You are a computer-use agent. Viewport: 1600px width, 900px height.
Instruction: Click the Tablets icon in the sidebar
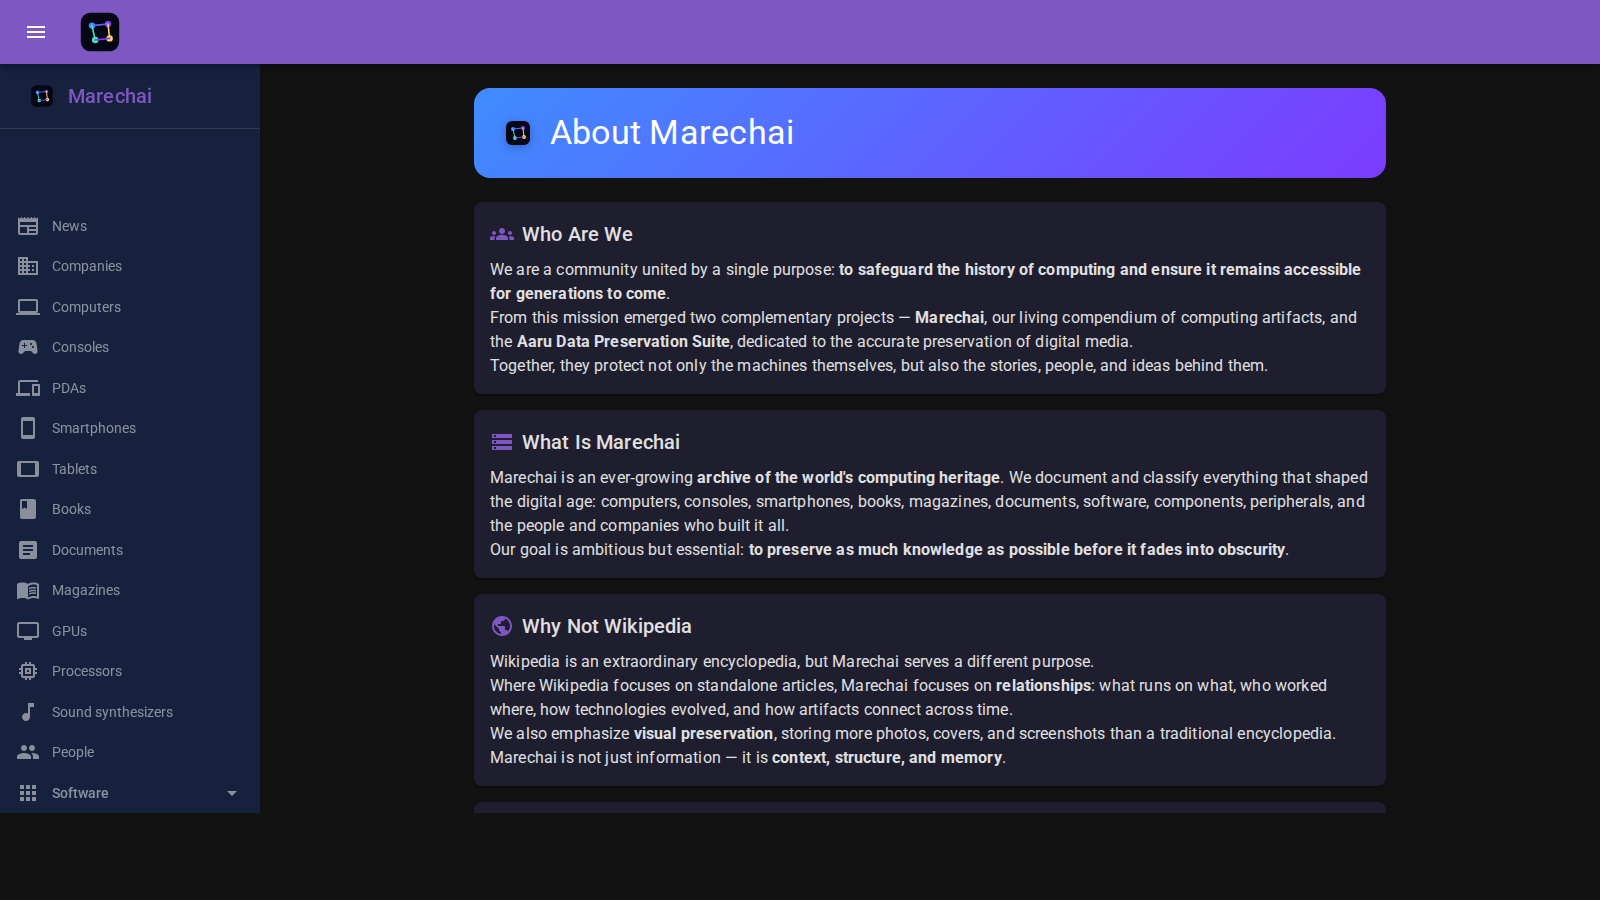(x=28, y=469)
